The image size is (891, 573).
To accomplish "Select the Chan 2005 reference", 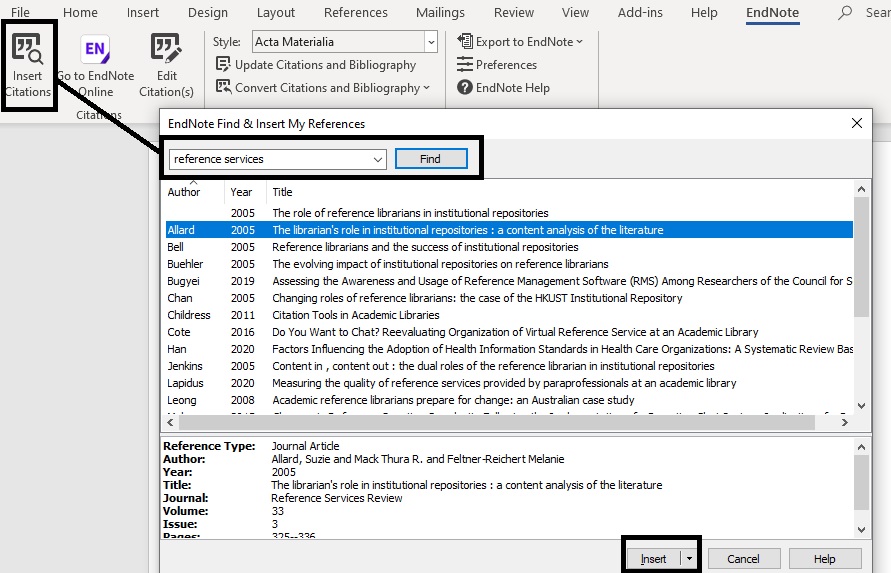I will 509,298.
